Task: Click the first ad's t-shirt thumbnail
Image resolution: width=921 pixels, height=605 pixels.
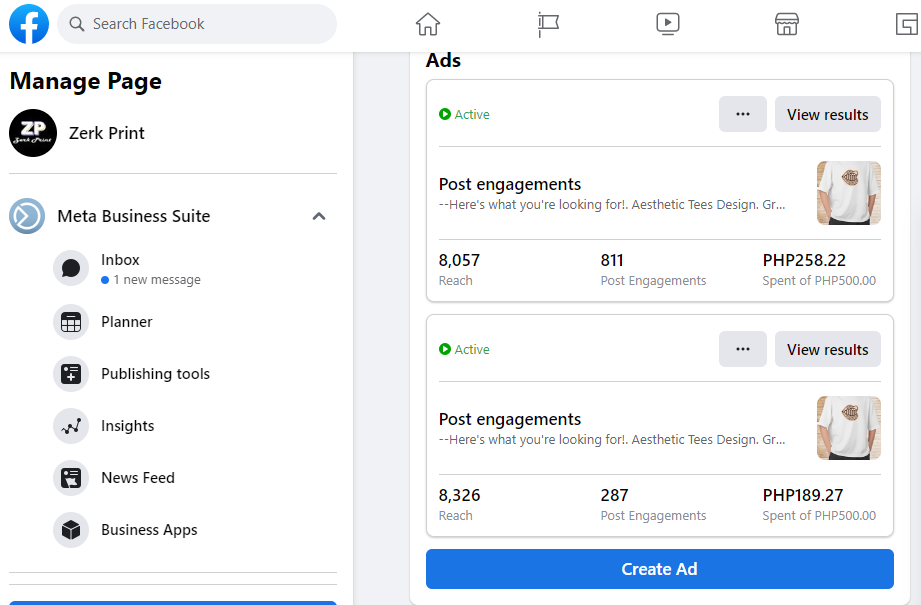Action: click(849, 193)
